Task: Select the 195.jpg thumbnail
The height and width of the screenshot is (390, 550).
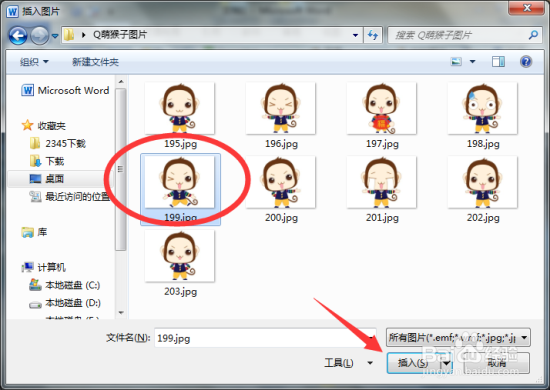Action: click(x=180, y=108)
